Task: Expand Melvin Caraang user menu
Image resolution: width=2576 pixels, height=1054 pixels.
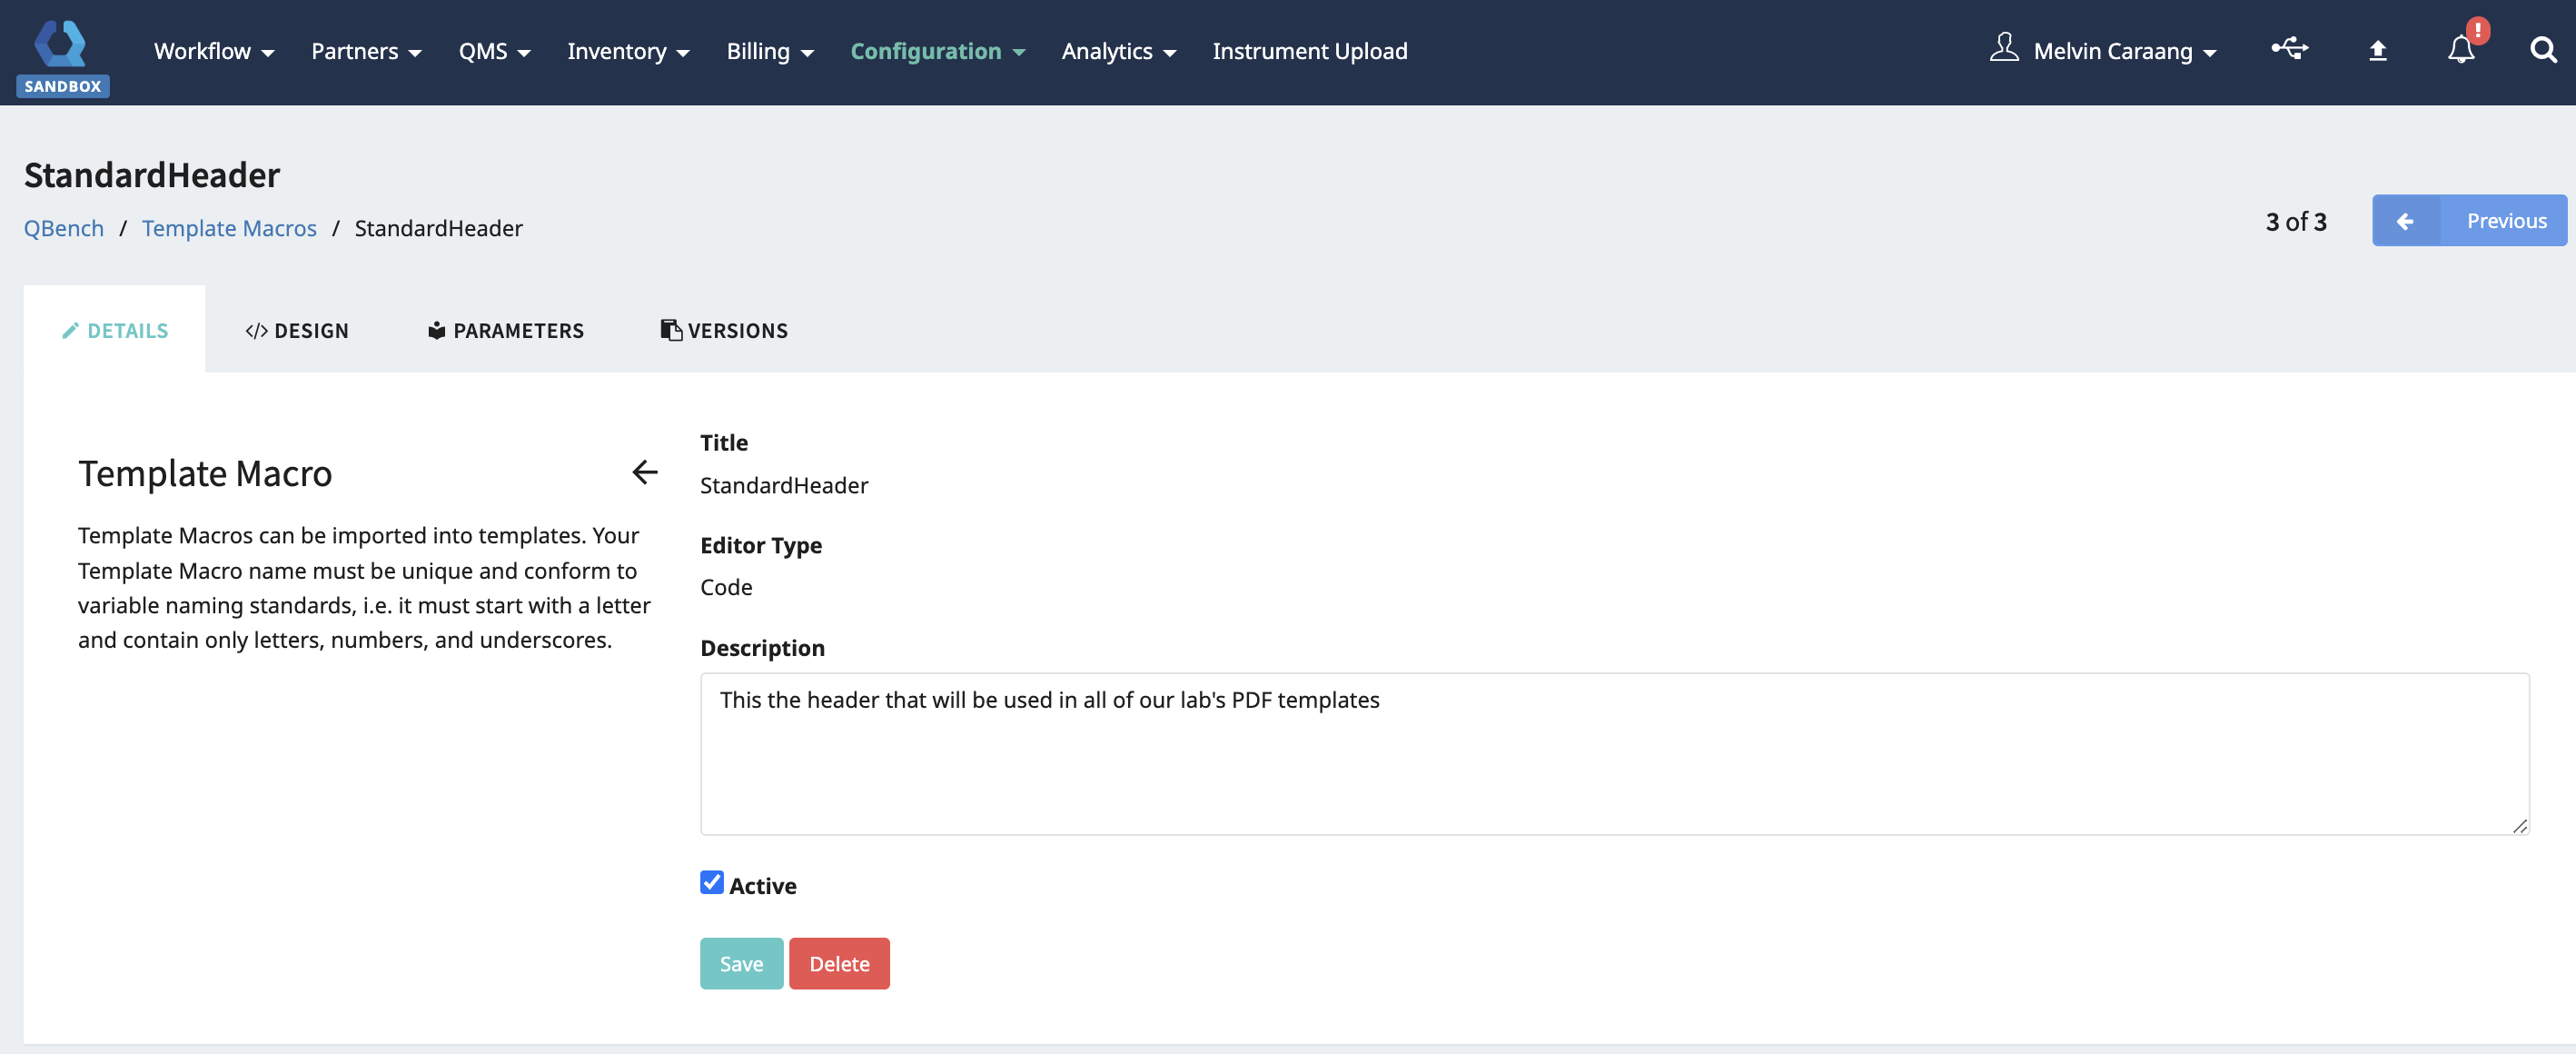Action: tap(2124, 51)
